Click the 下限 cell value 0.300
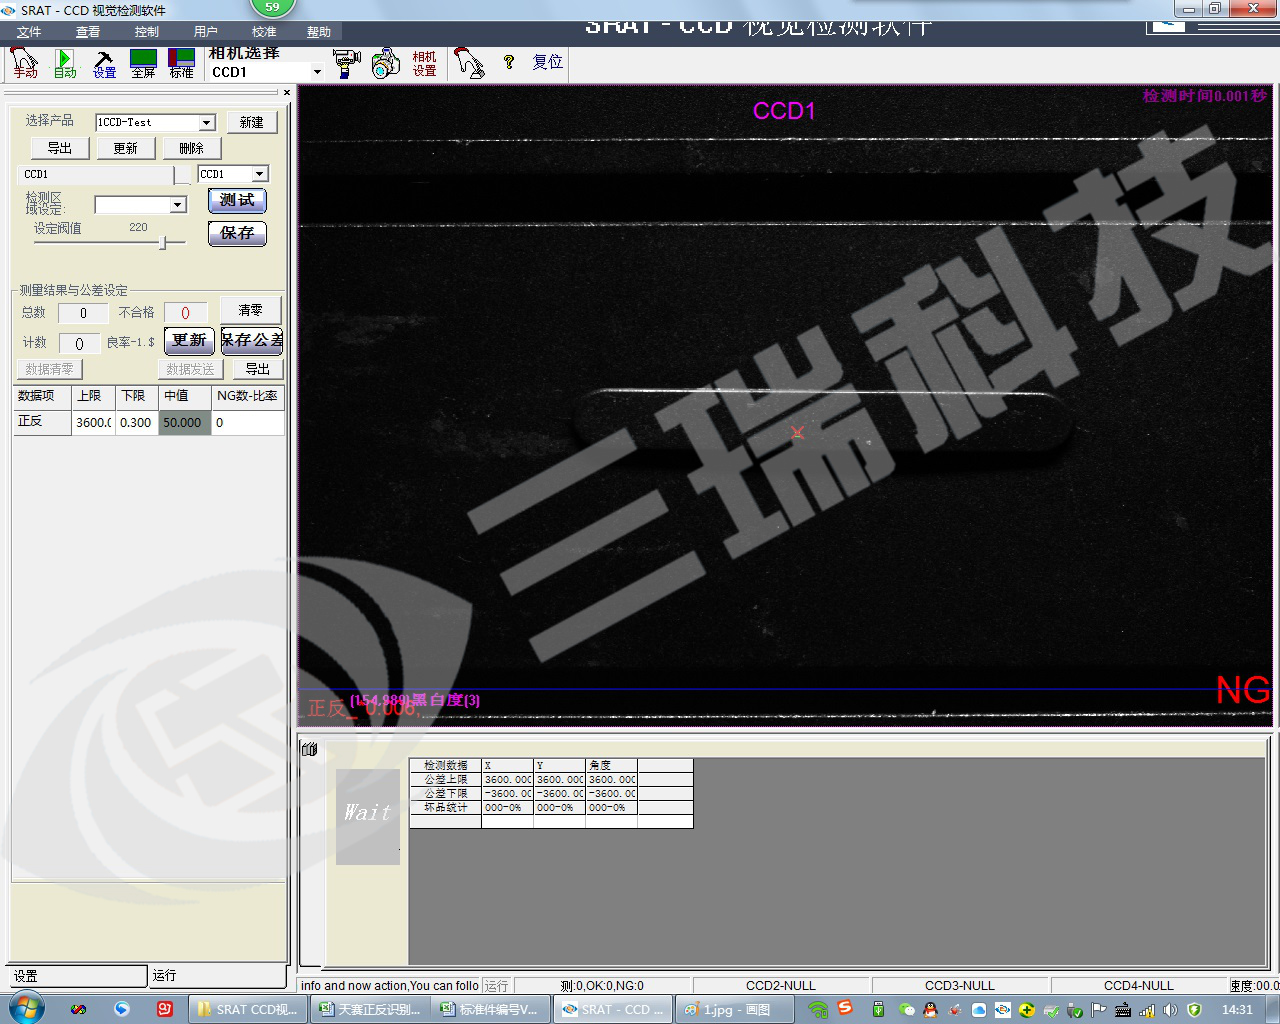The image size is (1280, 1024). [136, 423]
